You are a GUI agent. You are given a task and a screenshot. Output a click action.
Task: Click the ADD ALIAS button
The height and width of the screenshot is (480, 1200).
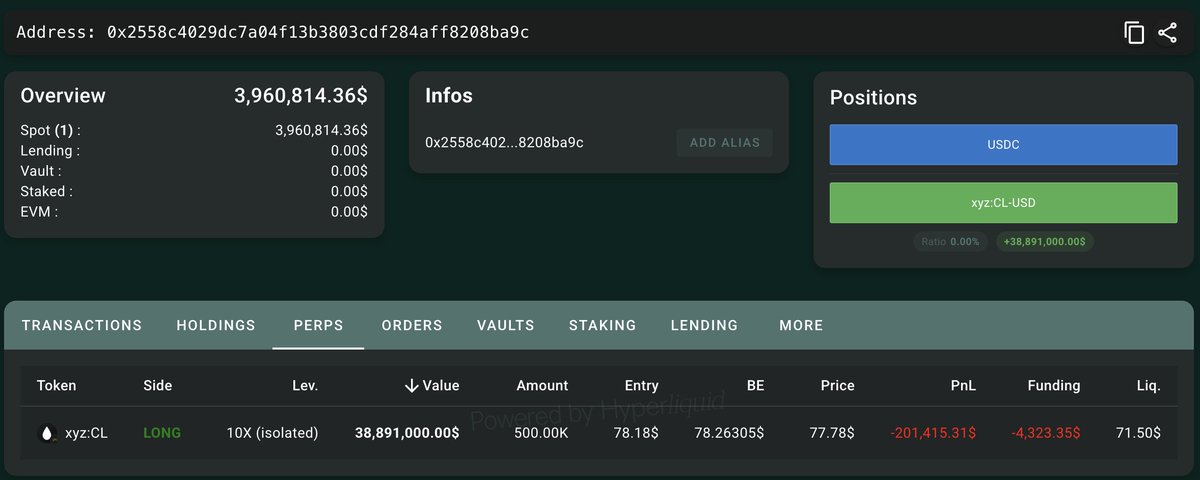tap(725, 142)
